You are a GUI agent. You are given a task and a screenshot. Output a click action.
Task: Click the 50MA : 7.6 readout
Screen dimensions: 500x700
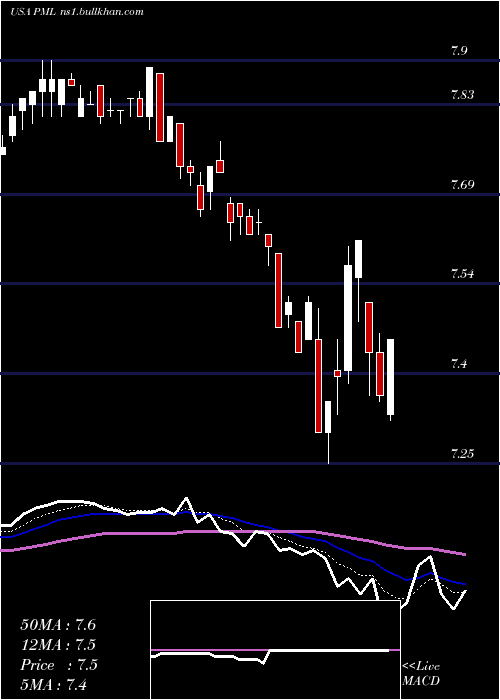coord(58,625)
